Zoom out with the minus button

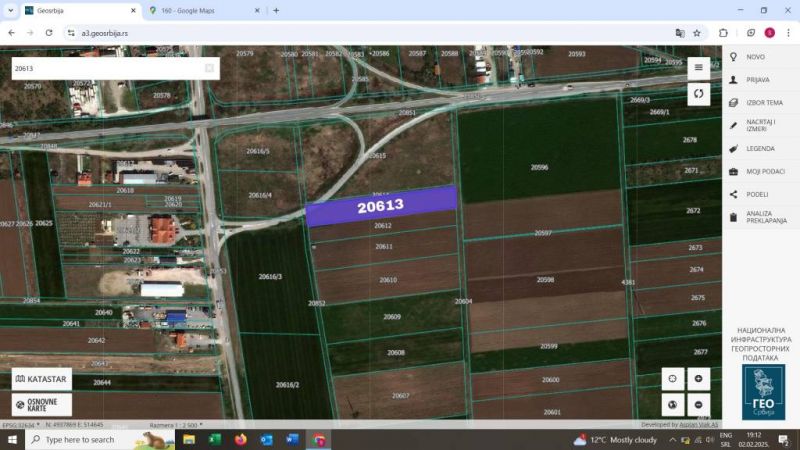click(698, 404)
